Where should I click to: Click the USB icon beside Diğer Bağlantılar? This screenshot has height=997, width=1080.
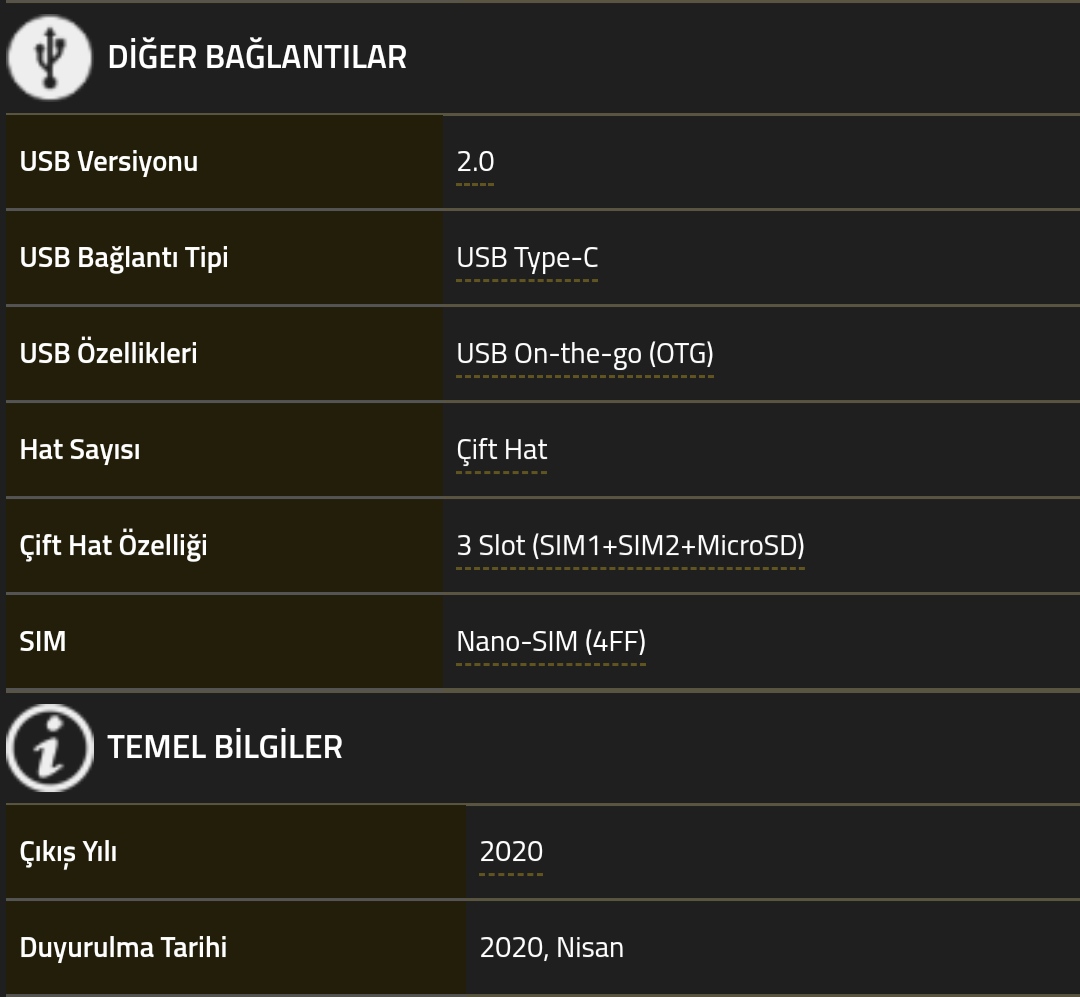(49, 57)
